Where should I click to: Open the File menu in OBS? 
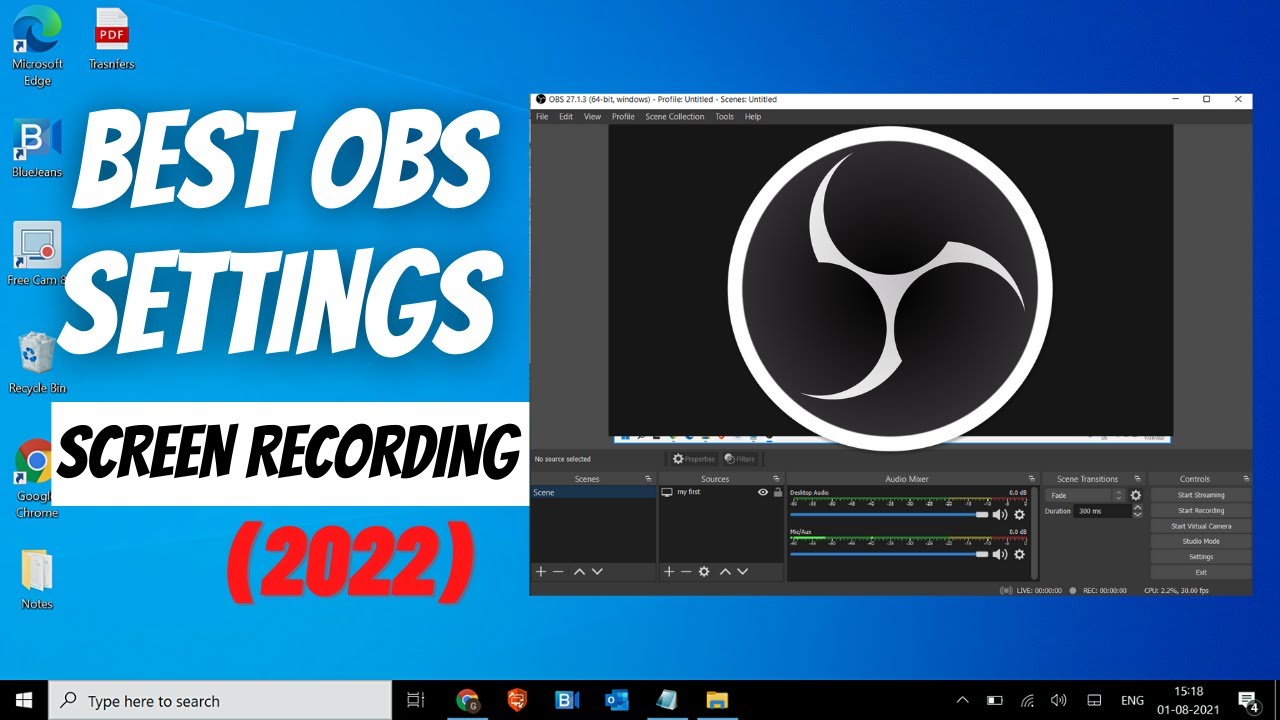(x=542, y=117)
